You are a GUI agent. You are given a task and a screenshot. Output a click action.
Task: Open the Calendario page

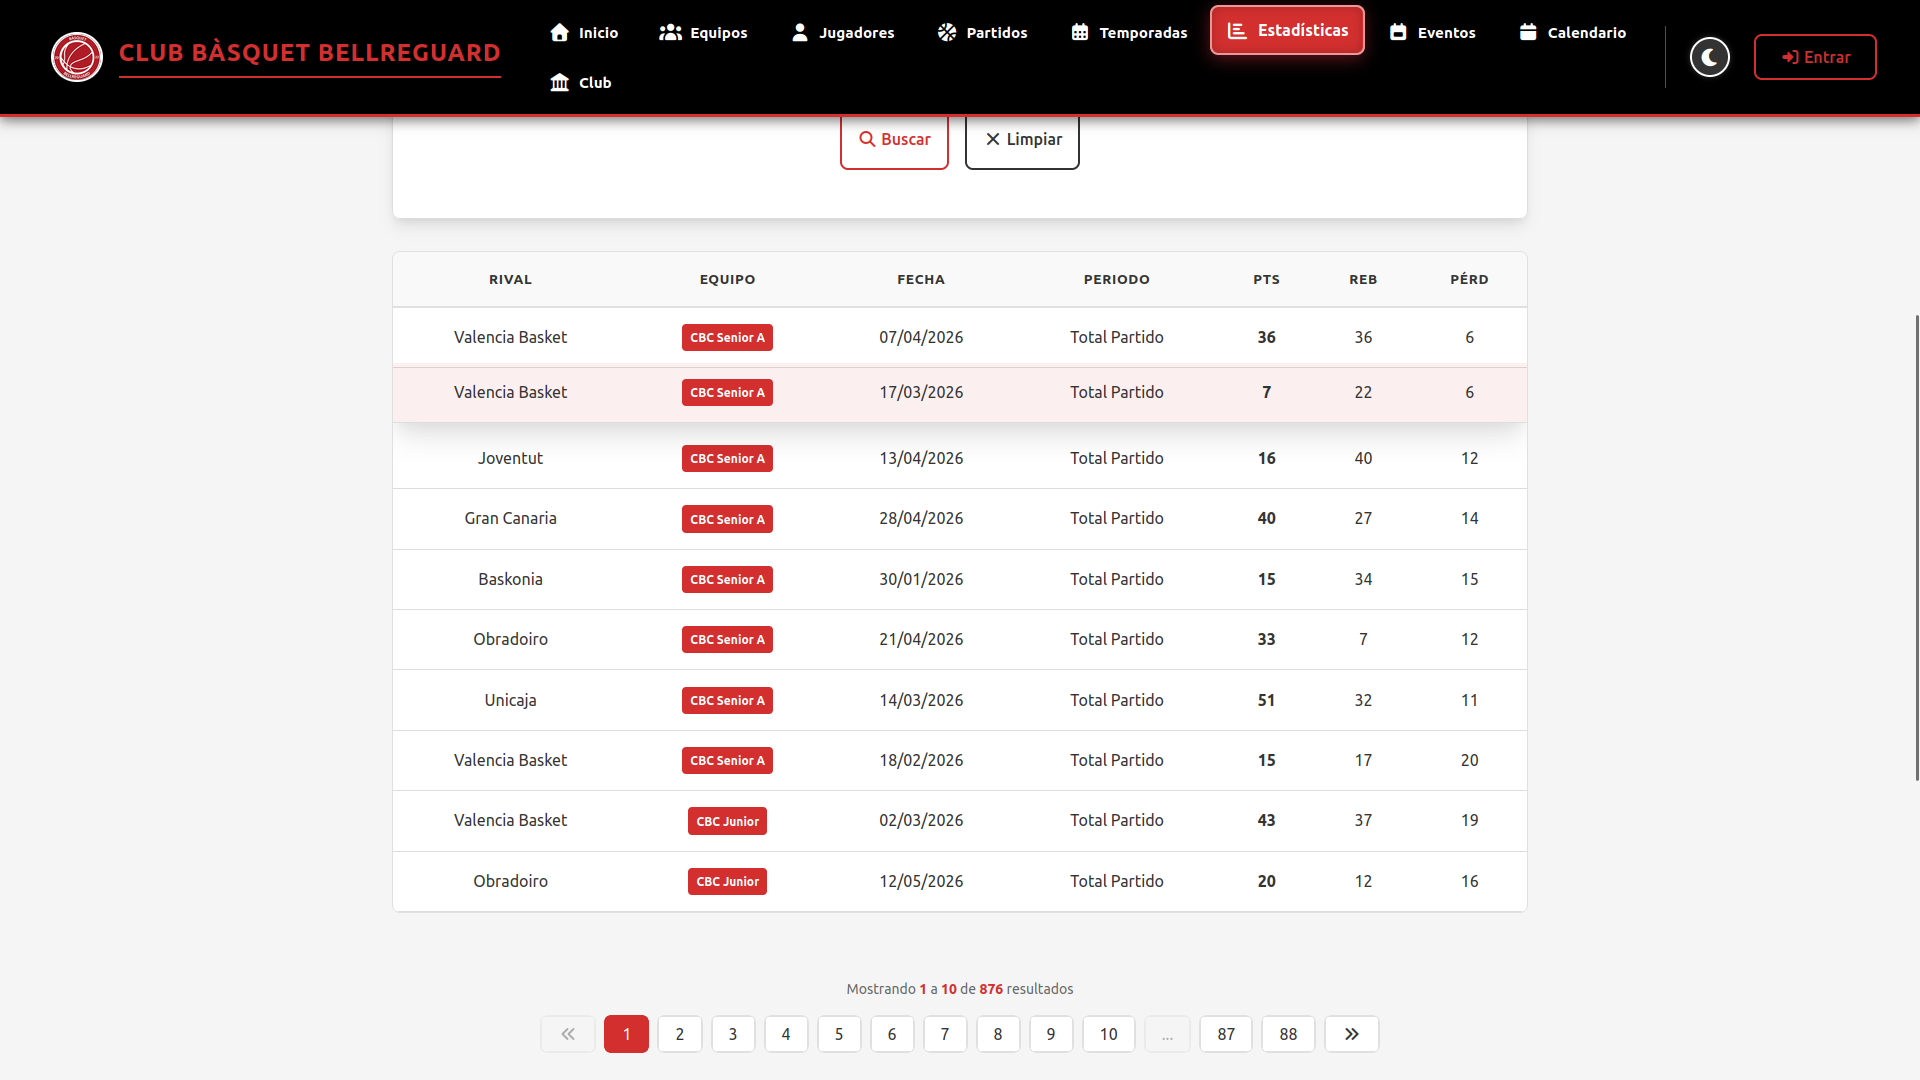tap(1572, 33)
